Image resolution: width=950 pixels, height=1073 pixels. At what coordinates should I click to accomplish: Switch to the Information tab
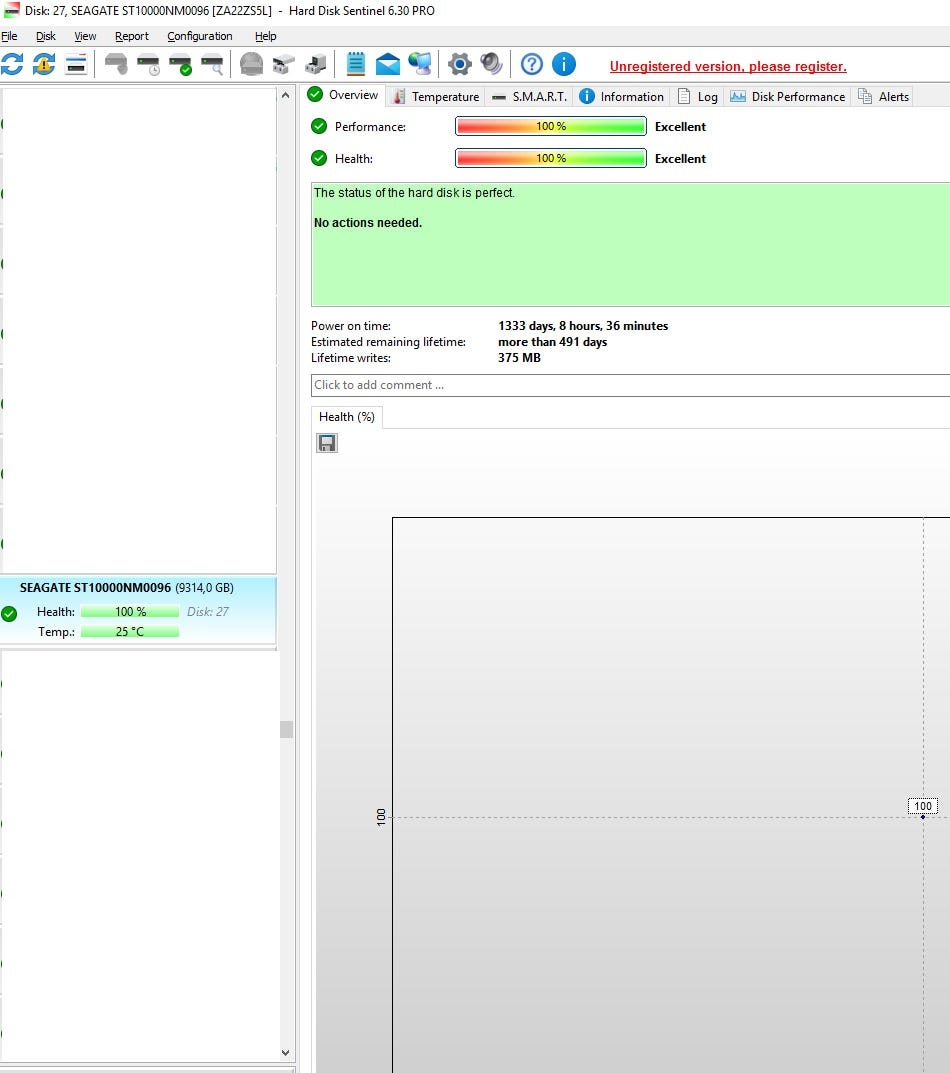click(x=622, y=96)
